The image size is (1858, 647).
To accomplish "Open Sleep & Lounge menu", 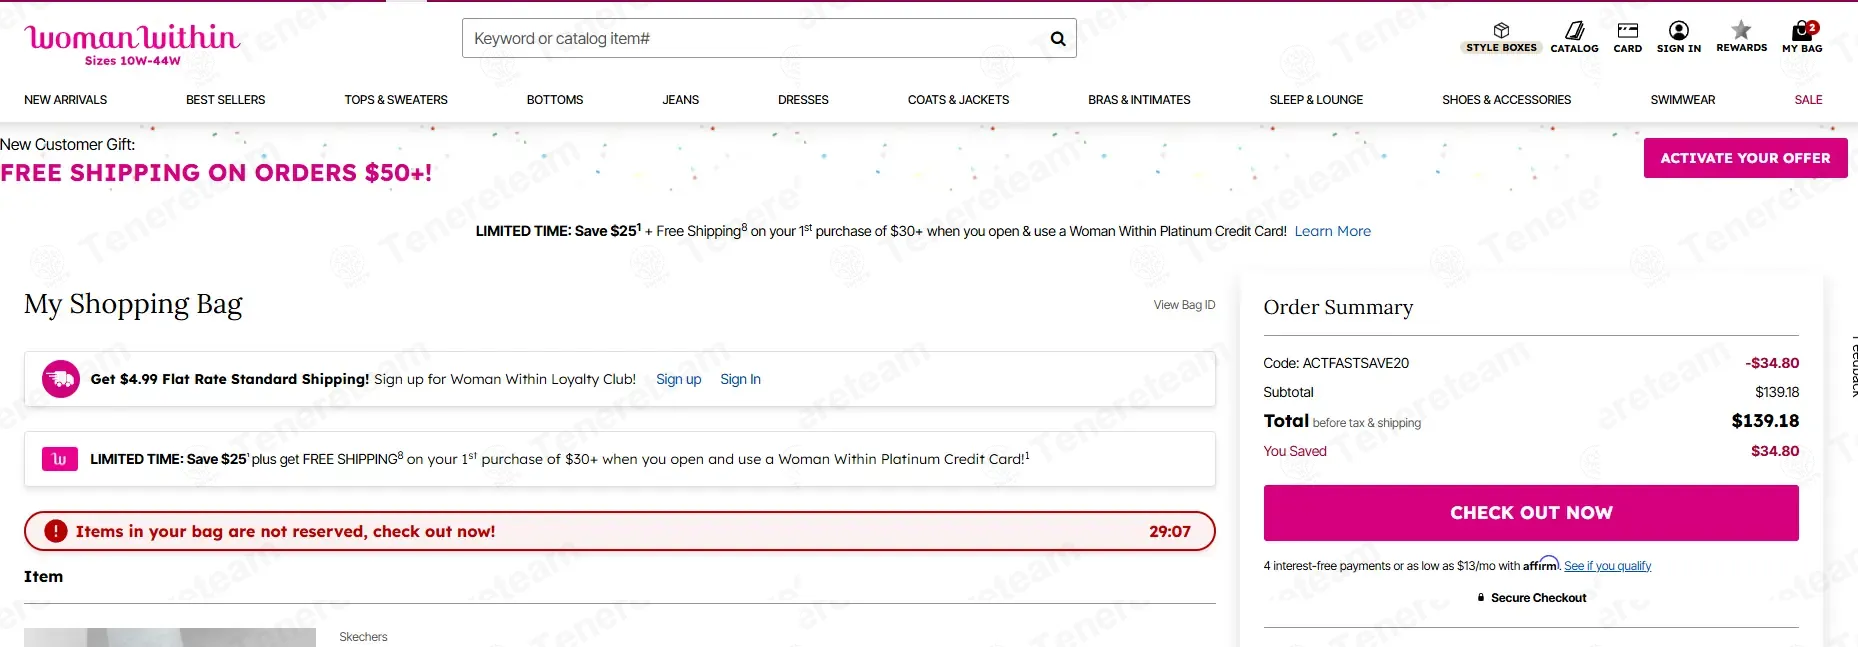I will tap(1316, 100).
